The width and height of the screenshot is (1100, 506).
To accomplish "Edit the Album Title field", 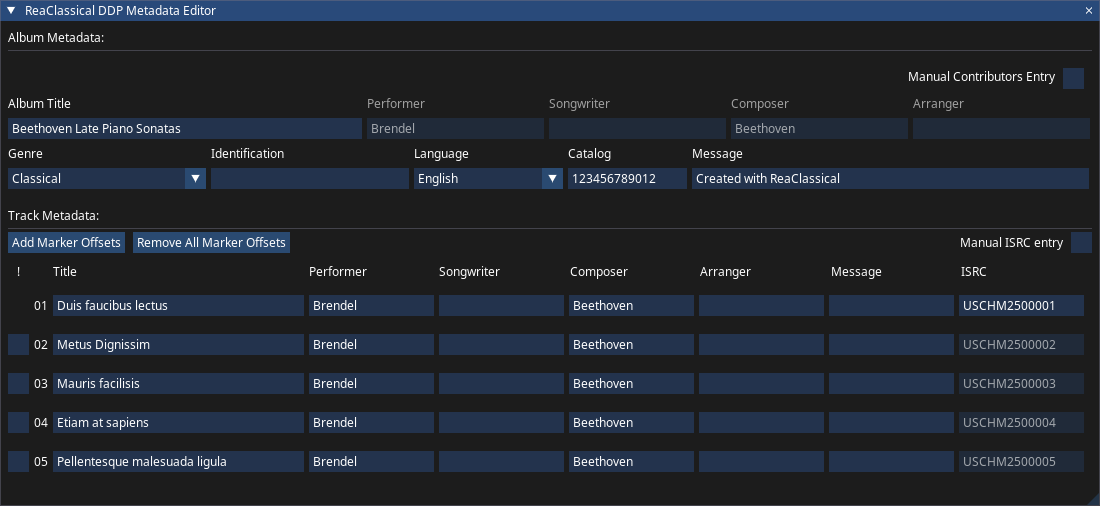I will (185, 128).
